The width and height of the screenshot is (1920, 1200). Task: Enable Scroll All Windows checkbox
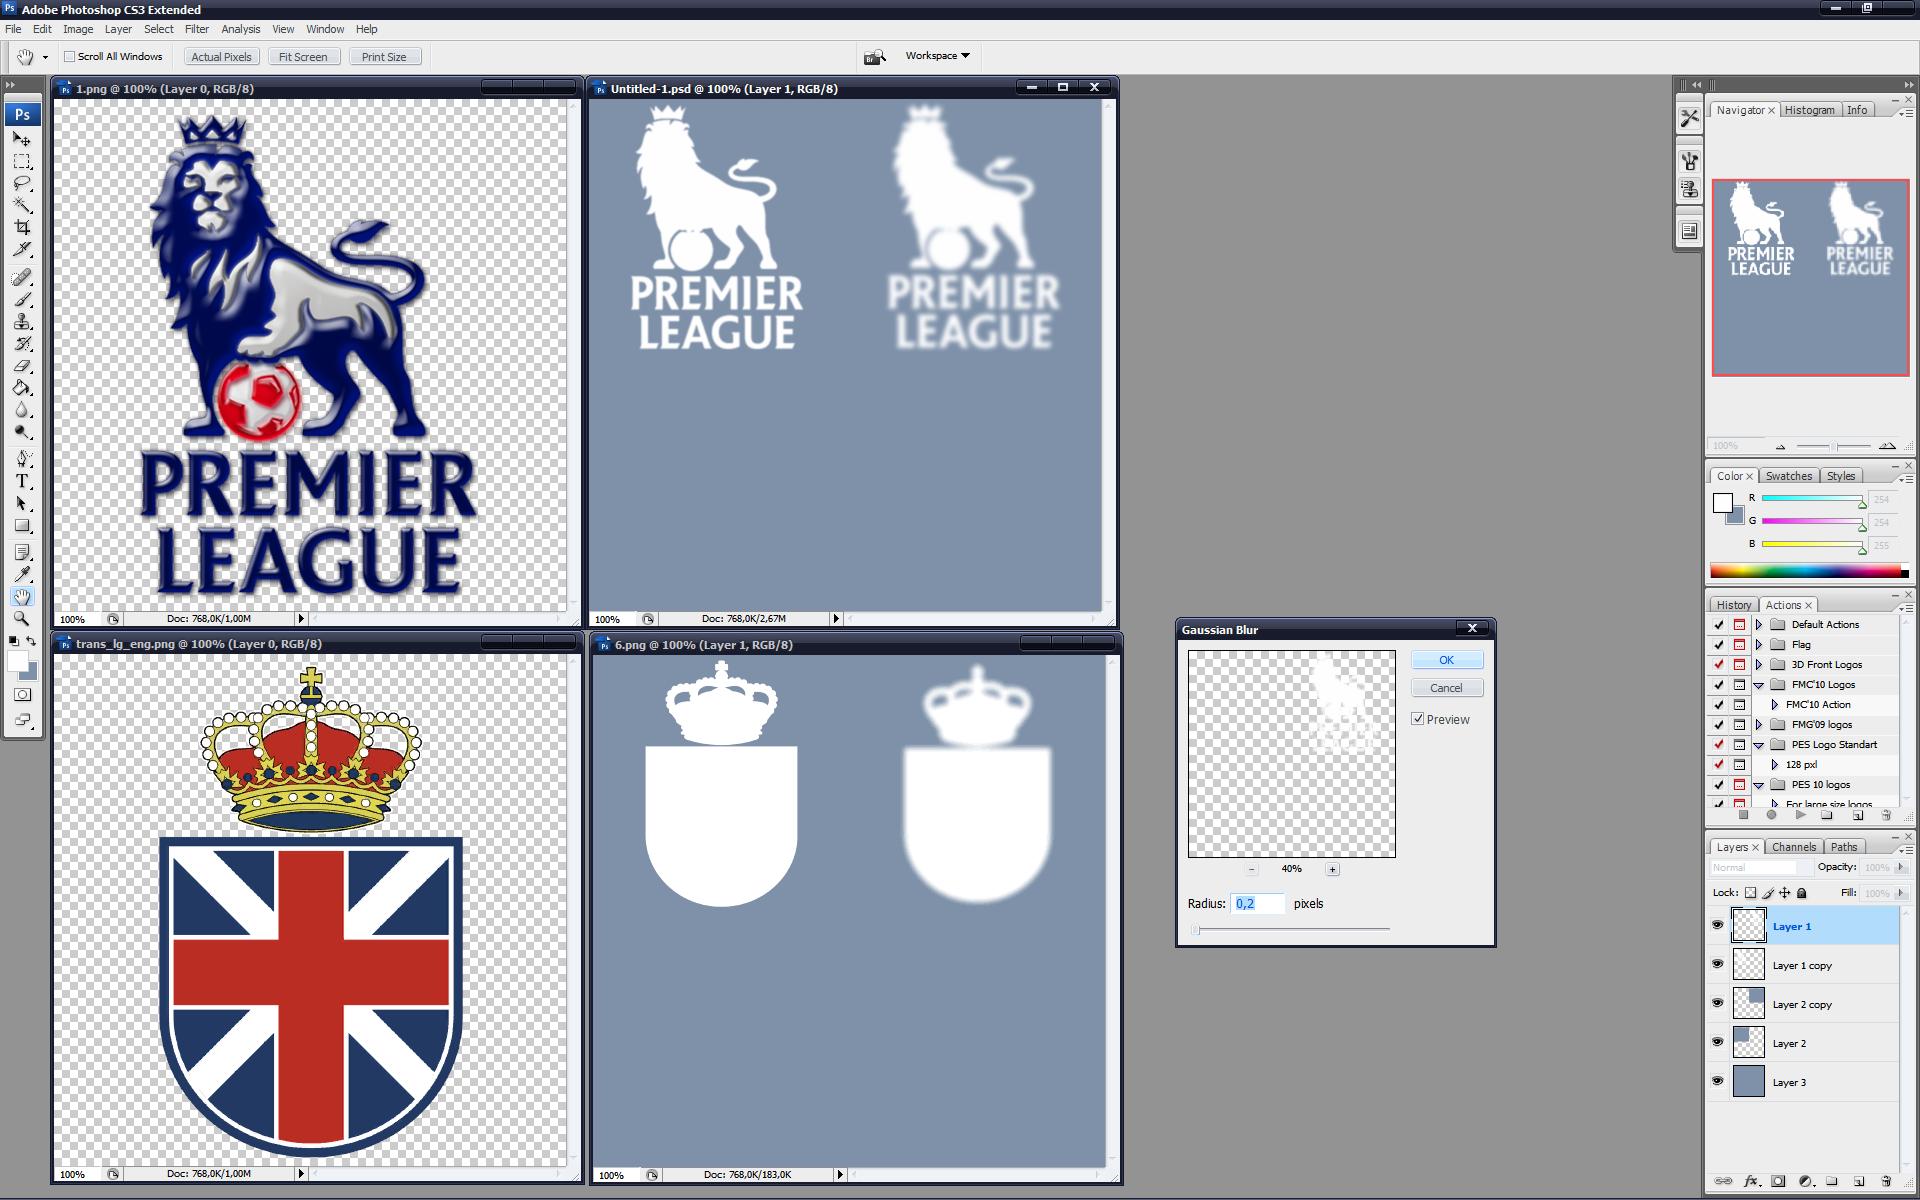click(70, 57)
